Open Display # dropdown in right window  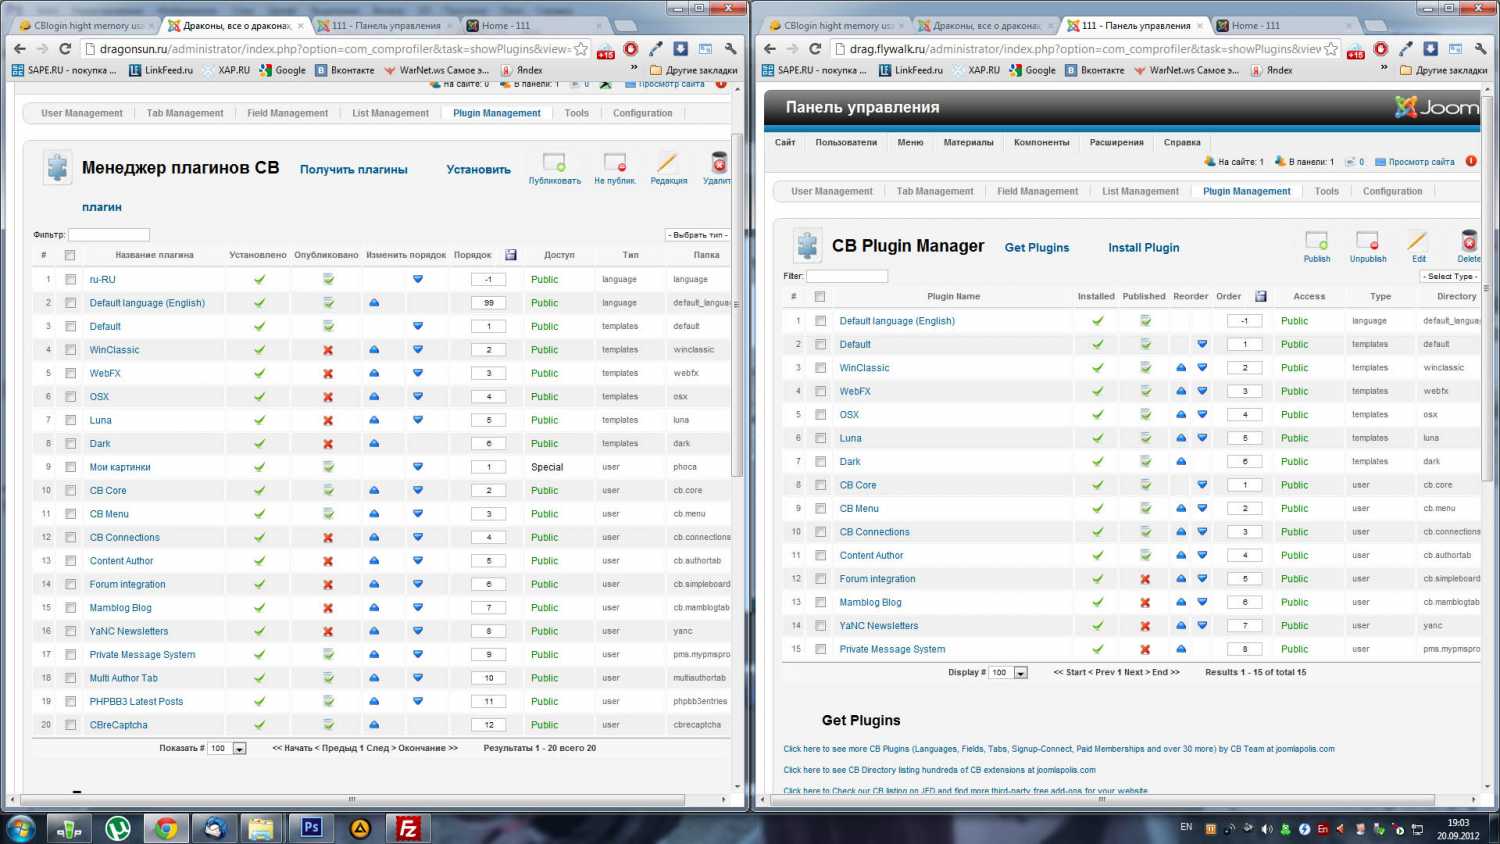click(x=1007, y=673)
